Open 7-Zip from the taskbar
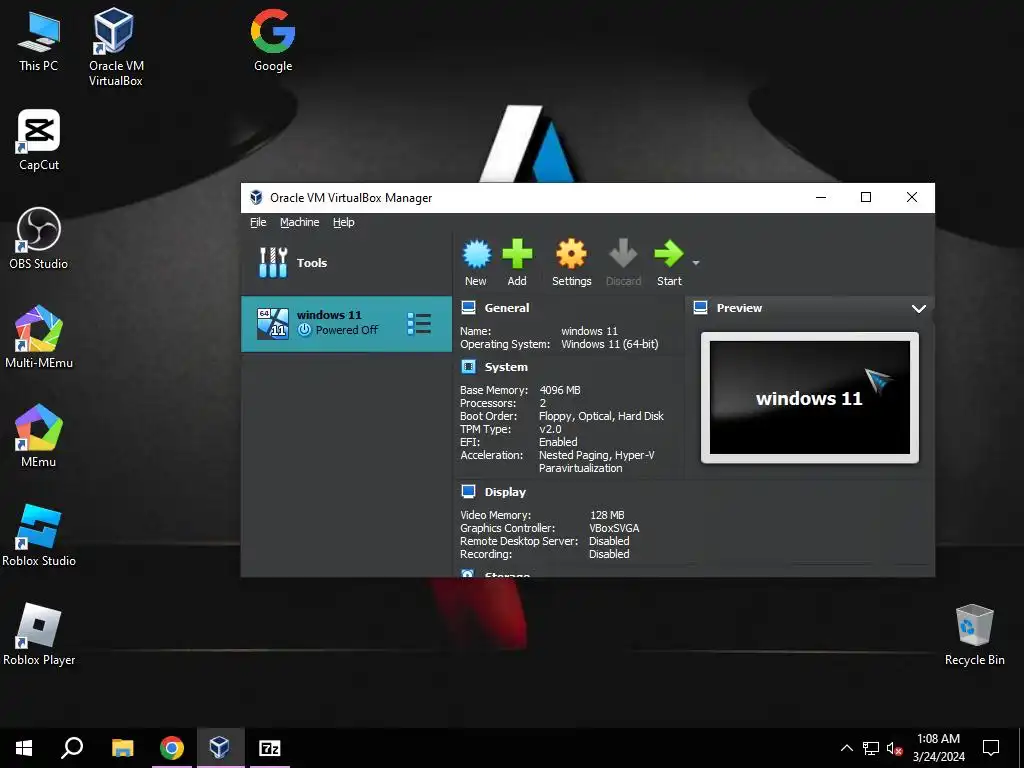 tap(270, 748)
